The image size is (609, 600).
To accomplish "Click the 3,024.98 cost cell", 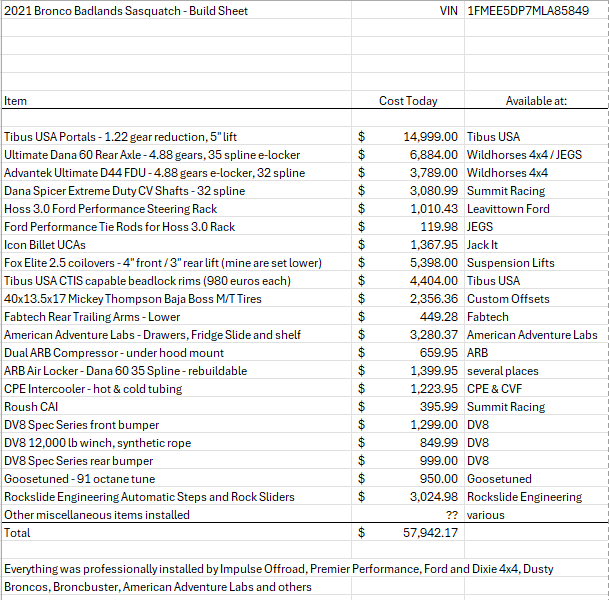I will [408, 496].
